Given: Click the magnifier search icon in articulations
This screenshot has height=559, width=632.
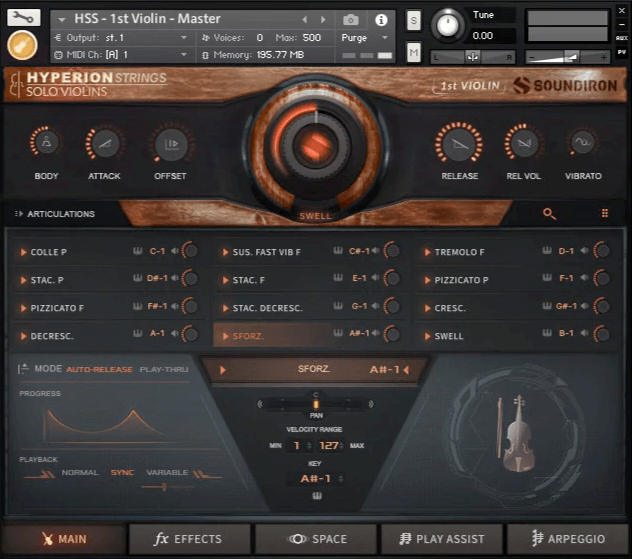Looking at the screenshot, I should point(549,214).
